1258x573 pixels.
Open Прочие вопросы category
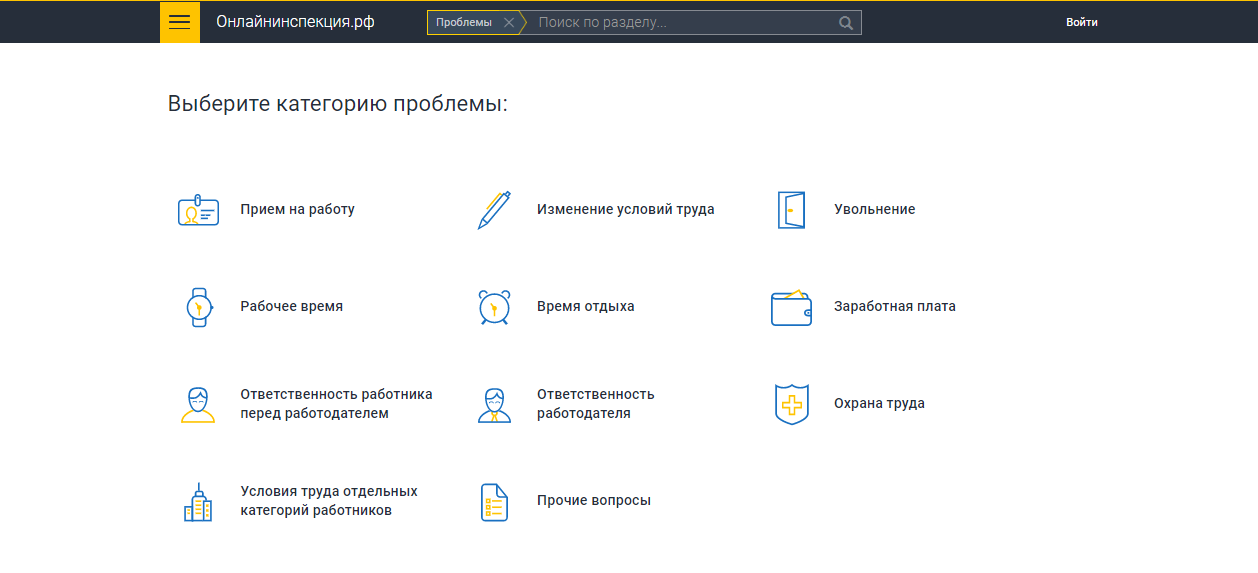pyautogui.click(x=593, y=501)
